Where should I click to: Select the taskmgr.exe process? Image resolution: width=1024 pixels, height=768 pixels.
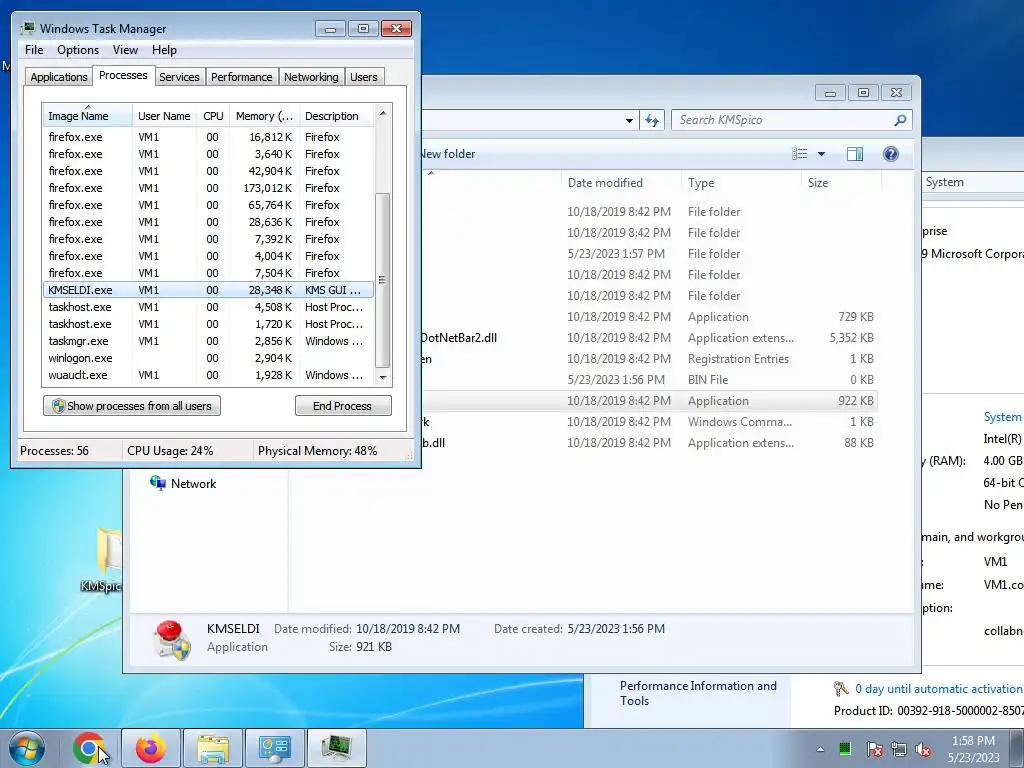(x=209, y=341)
